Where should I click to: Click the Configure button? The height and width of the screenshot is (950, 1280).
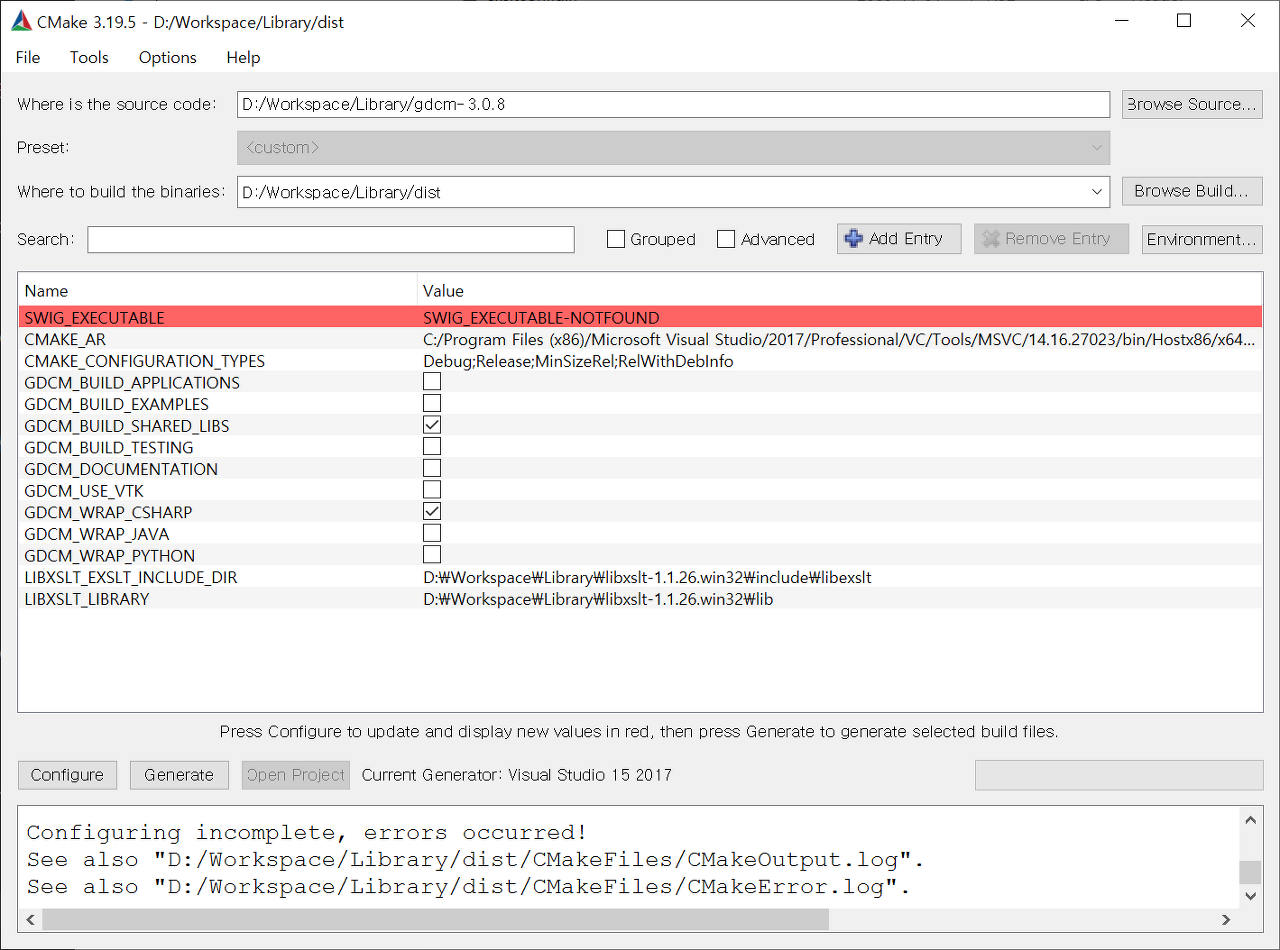[x=67, y=775]
